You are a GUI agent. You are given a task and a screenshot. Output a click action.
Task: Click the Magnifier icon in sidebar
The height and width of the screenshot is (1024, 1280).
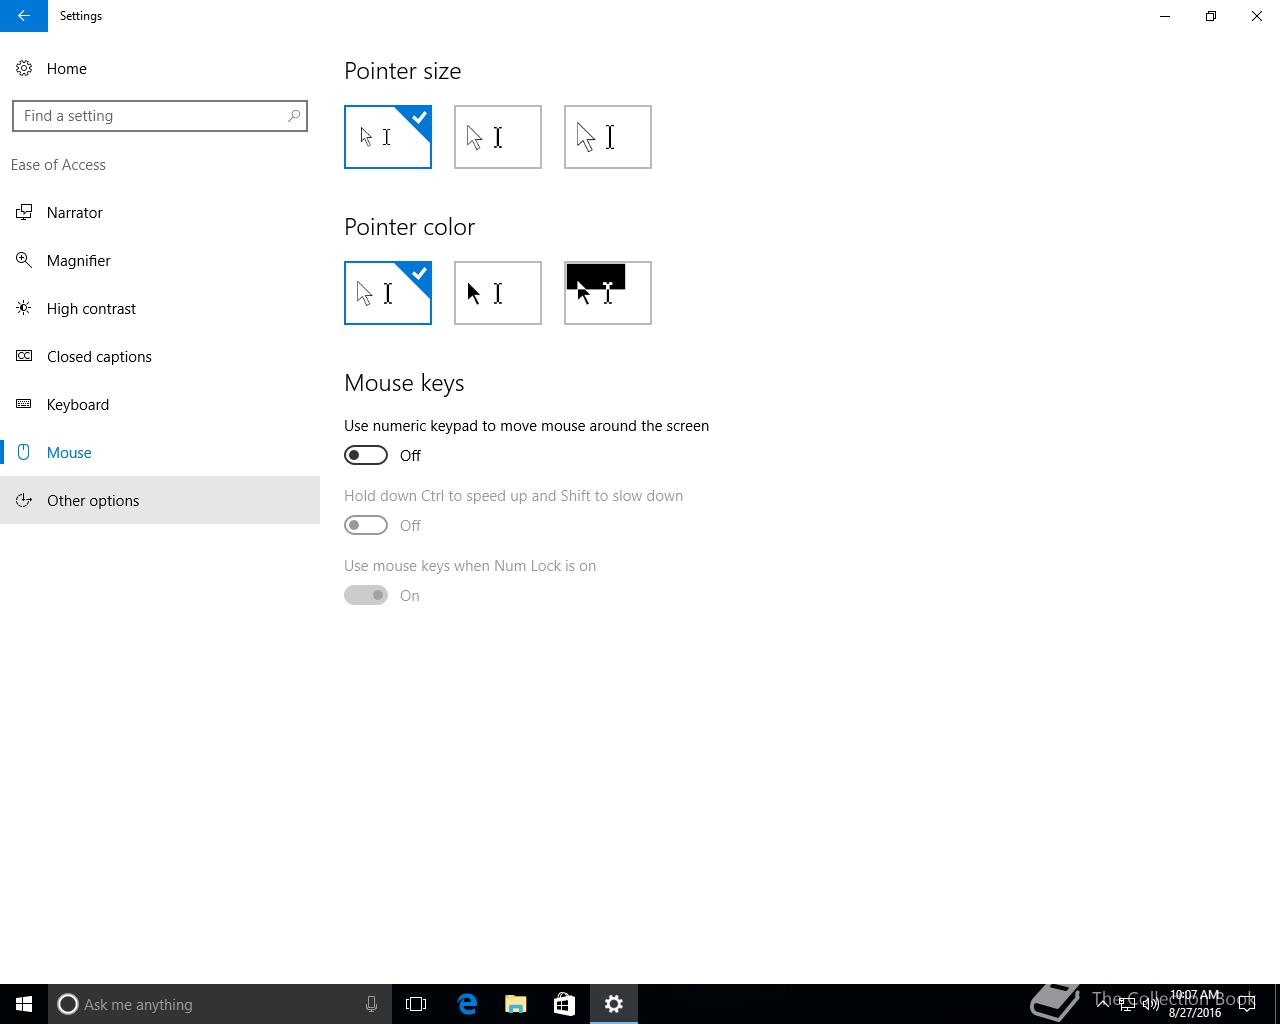pyautogui.click(x=24, y=260)
